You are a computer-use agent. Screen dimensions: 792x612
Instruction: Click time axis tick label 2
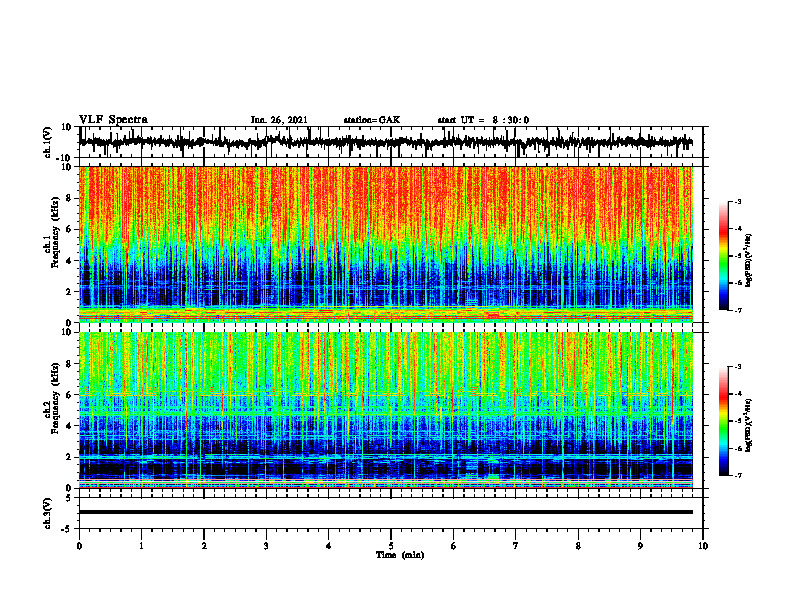[x=204, y=546]
